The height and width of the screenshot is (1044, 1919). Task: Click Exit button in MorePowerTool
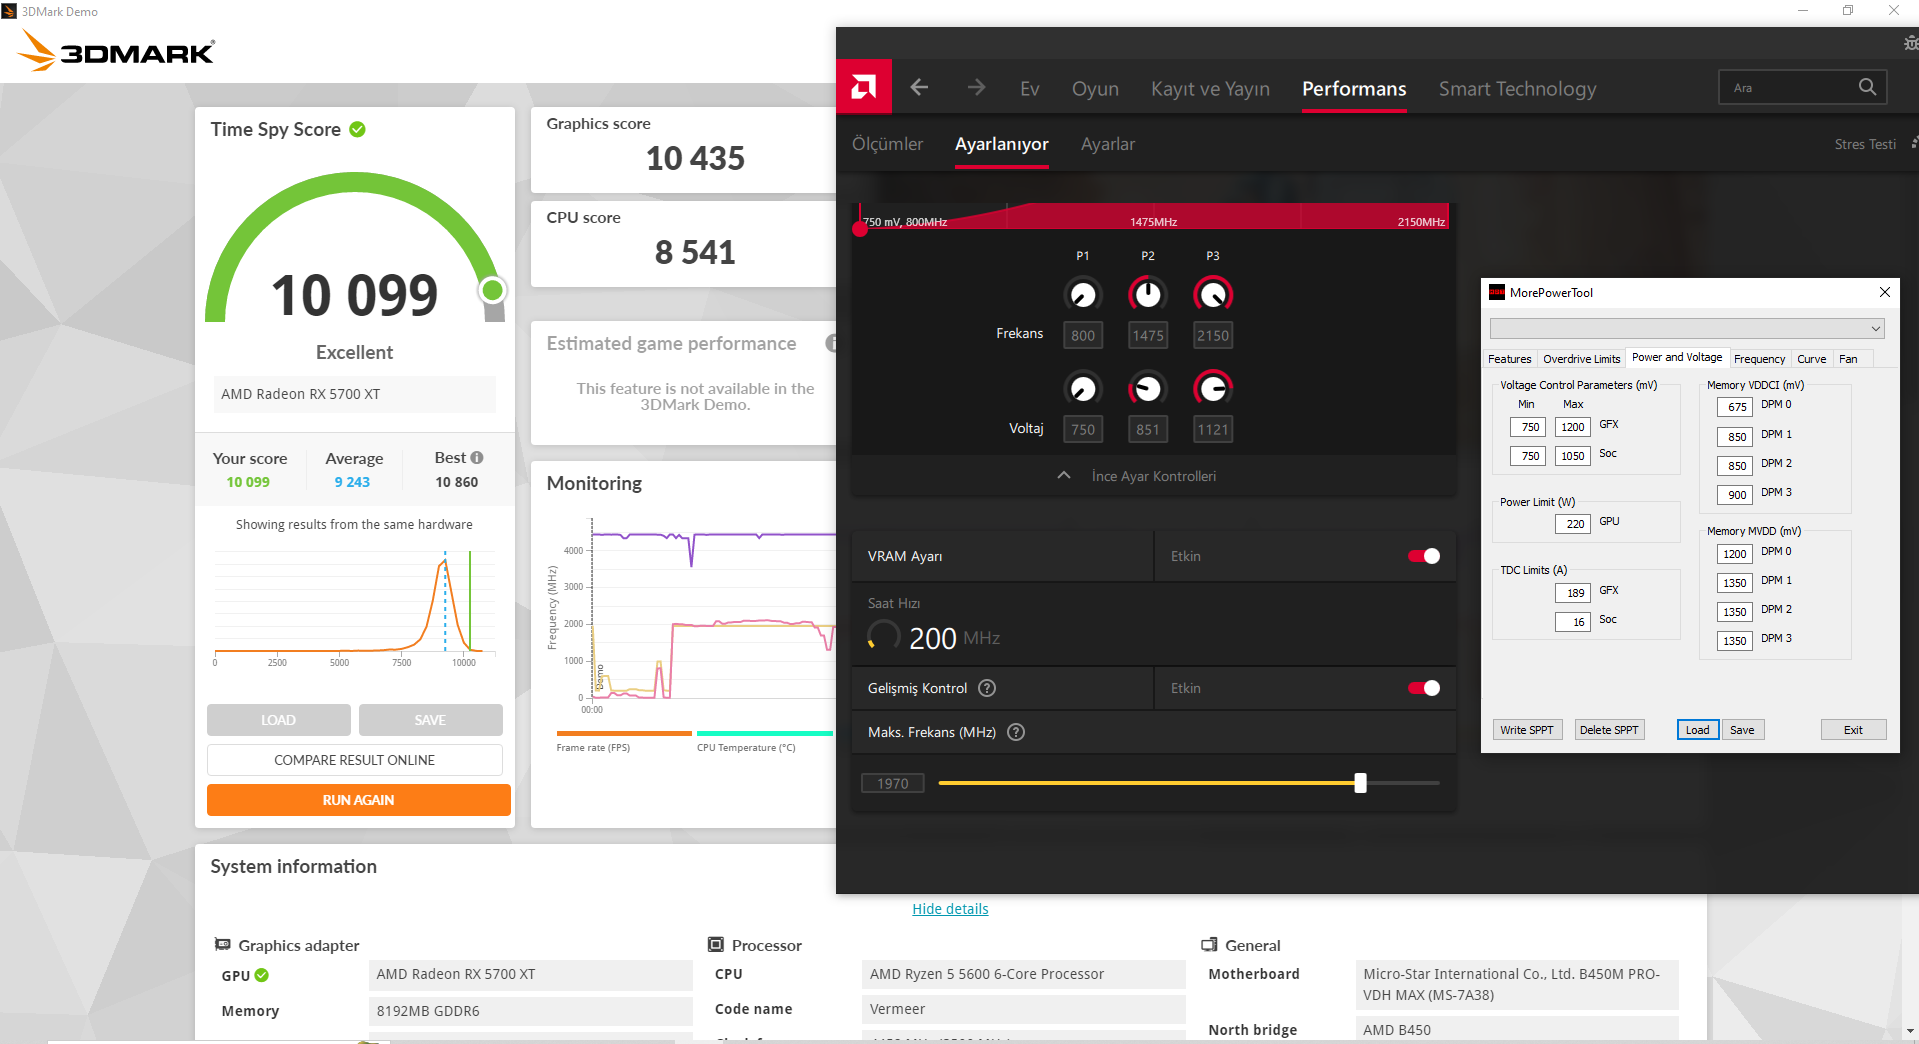pos(1853,730)
